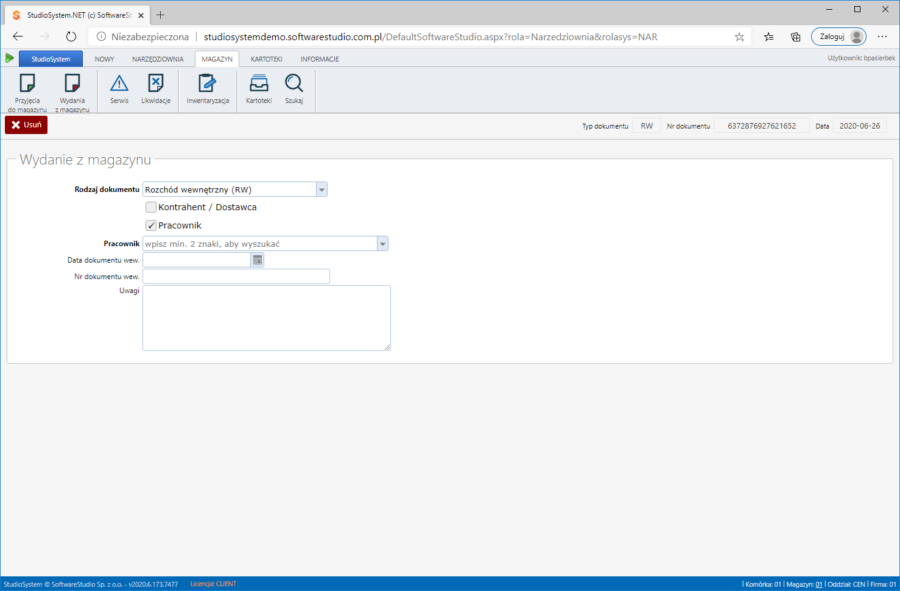Open the blue StudioSystem menu tab

point(51,59)
